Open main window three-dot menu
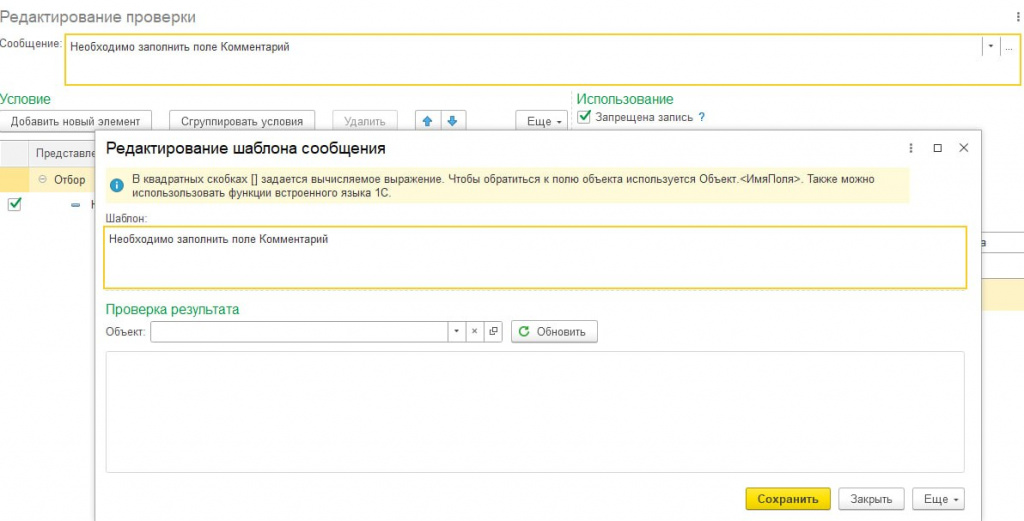Screen dimensions: 1024x521 pos(1017,17)
